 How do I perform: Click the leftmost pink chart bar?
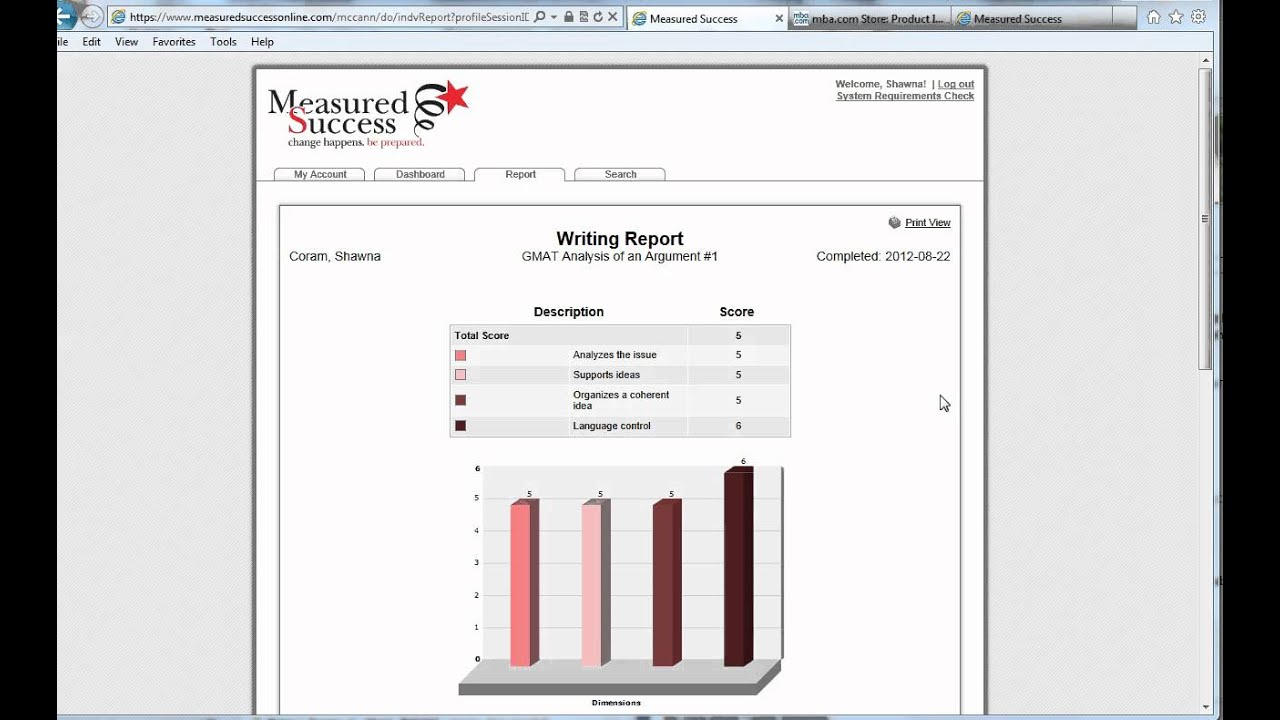point(524,584)
